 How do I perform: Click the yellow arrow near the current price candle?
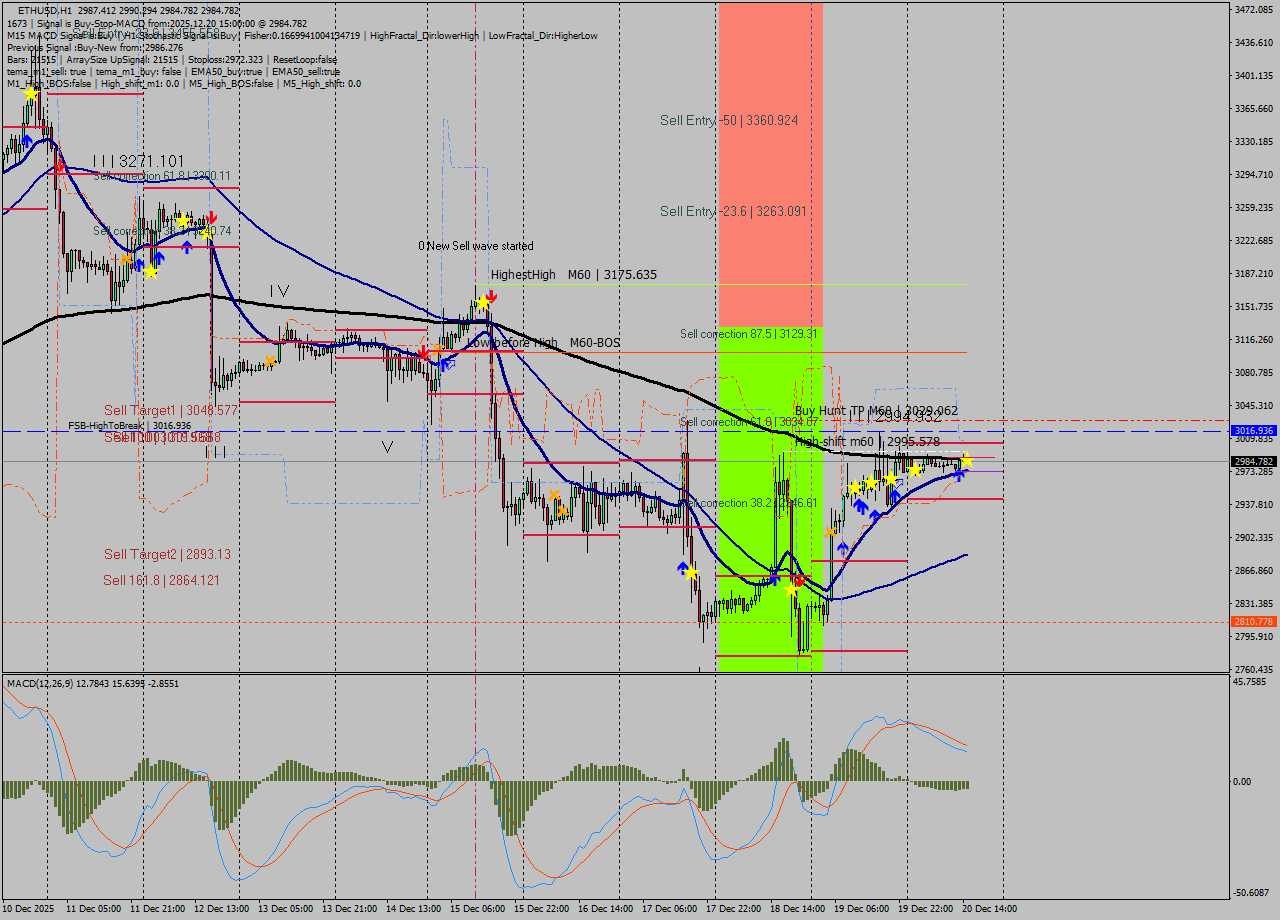click(x=966, y=460)
